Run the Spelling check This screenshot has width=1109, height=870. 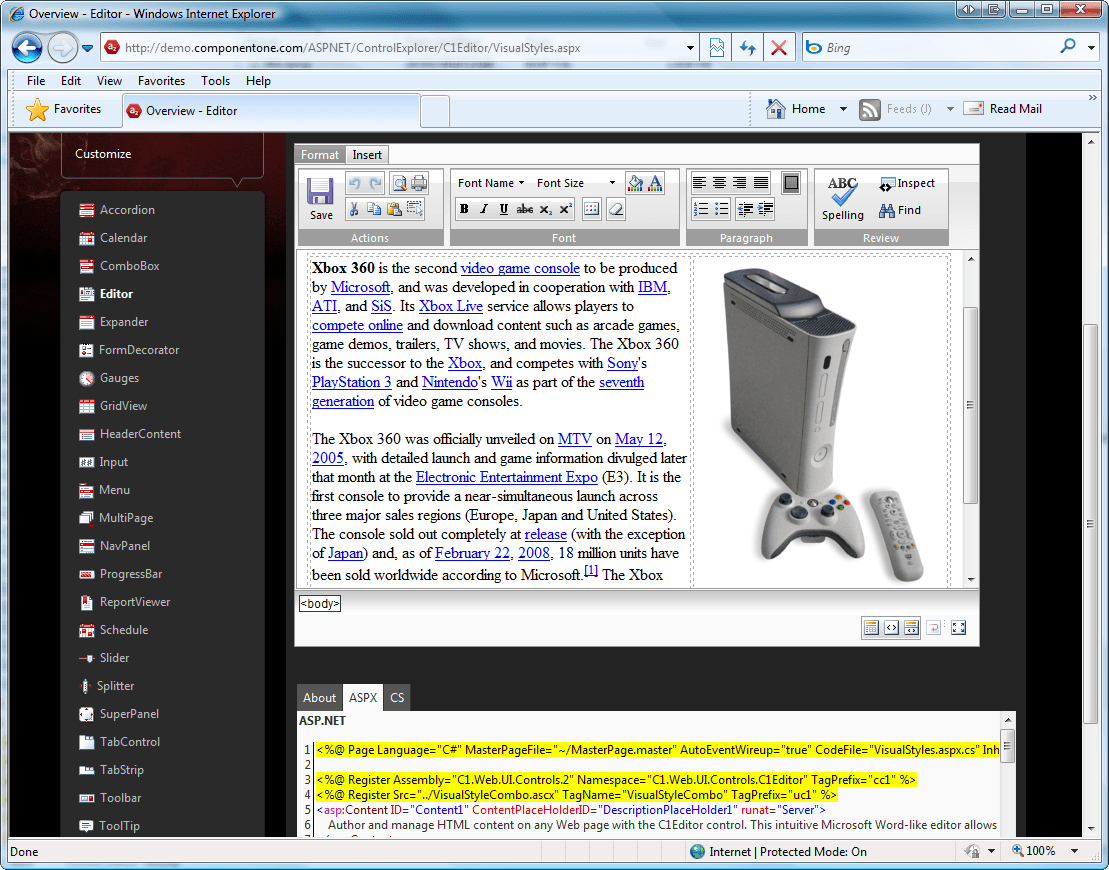click(842, 199)
